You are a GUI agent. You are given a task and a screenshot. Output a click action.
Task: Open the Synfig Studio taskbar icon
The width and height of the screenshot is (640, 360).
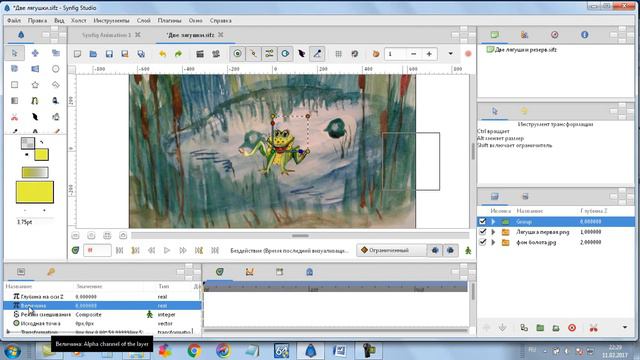(311, 351)
